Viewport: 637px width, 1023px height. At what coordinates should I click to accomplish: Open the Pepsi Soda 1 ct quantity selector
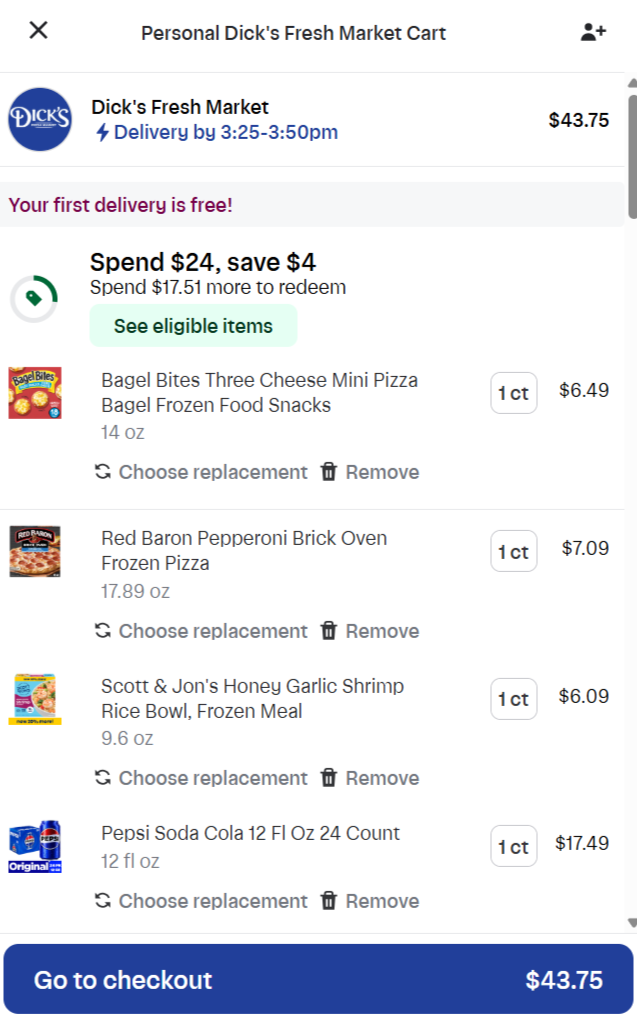[513, 847]
